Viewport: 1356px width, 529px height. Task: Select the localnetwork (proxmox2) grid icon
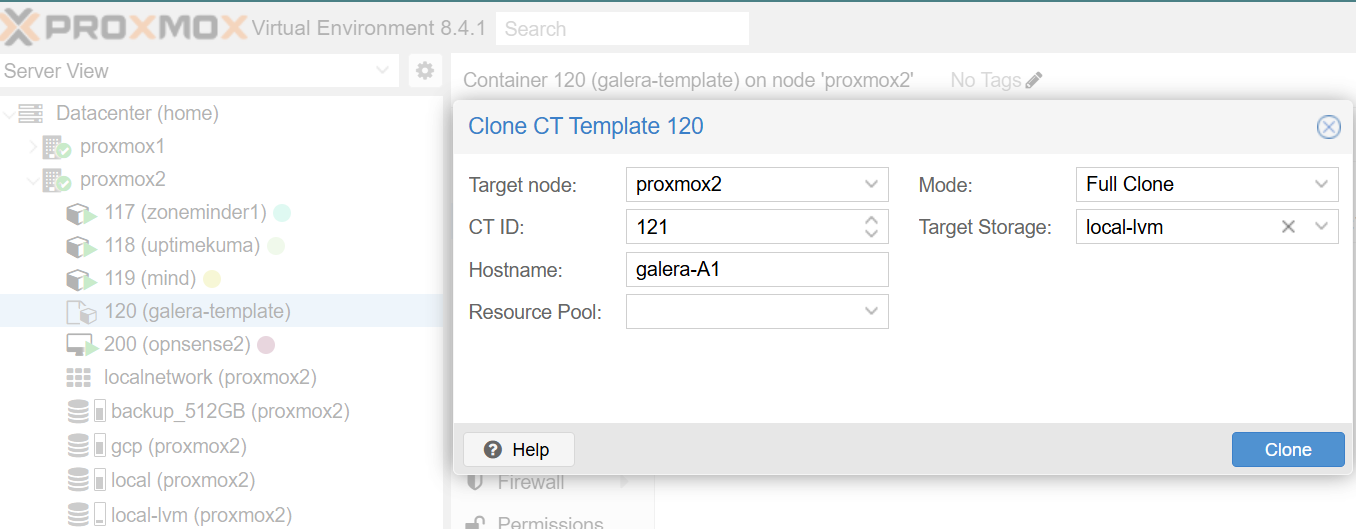tap(78, 378)
